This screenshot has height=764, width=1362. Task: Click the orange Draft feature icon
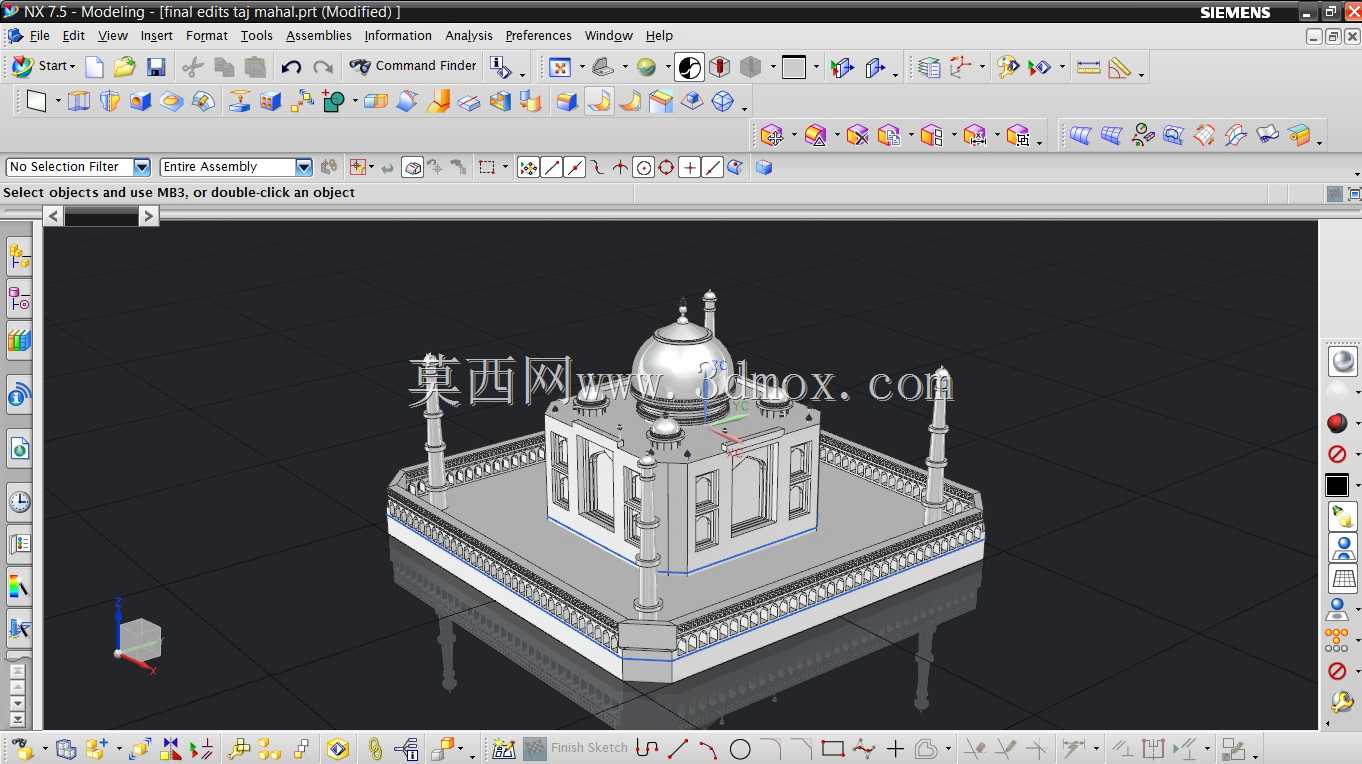(438, 101)
